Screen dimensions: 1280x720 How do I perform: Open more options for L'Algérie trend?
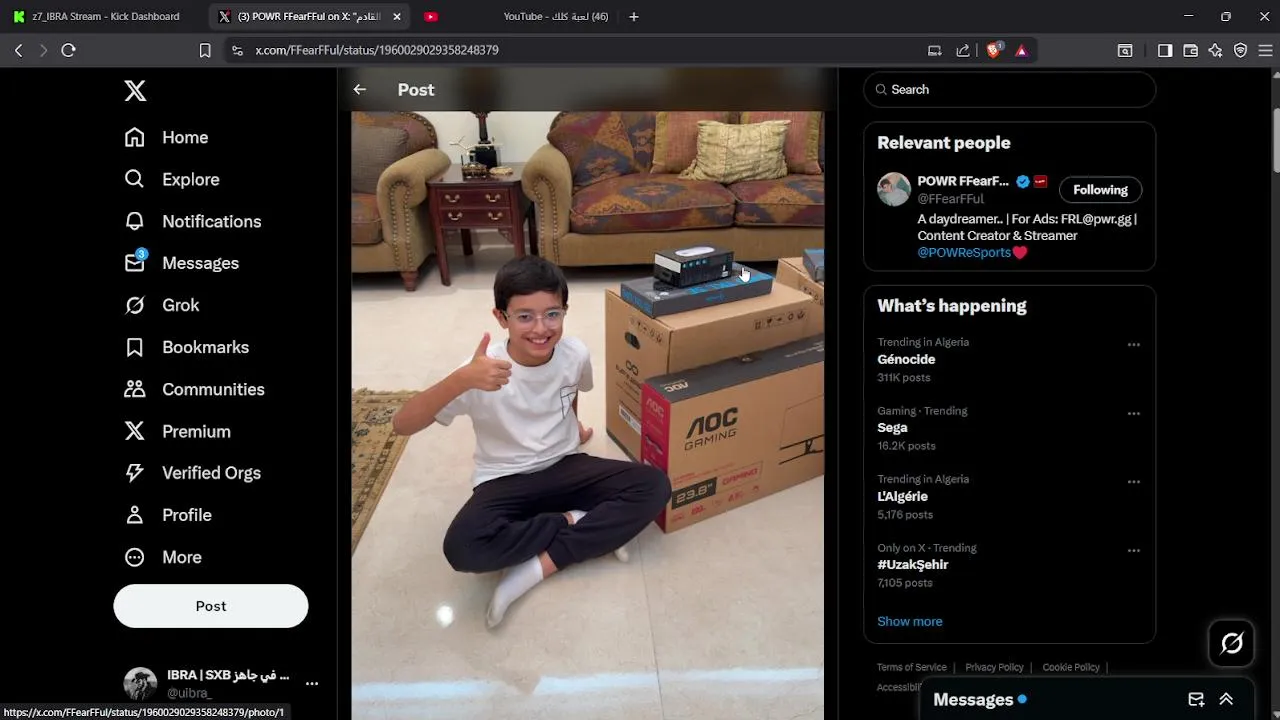coord(1134,481)
